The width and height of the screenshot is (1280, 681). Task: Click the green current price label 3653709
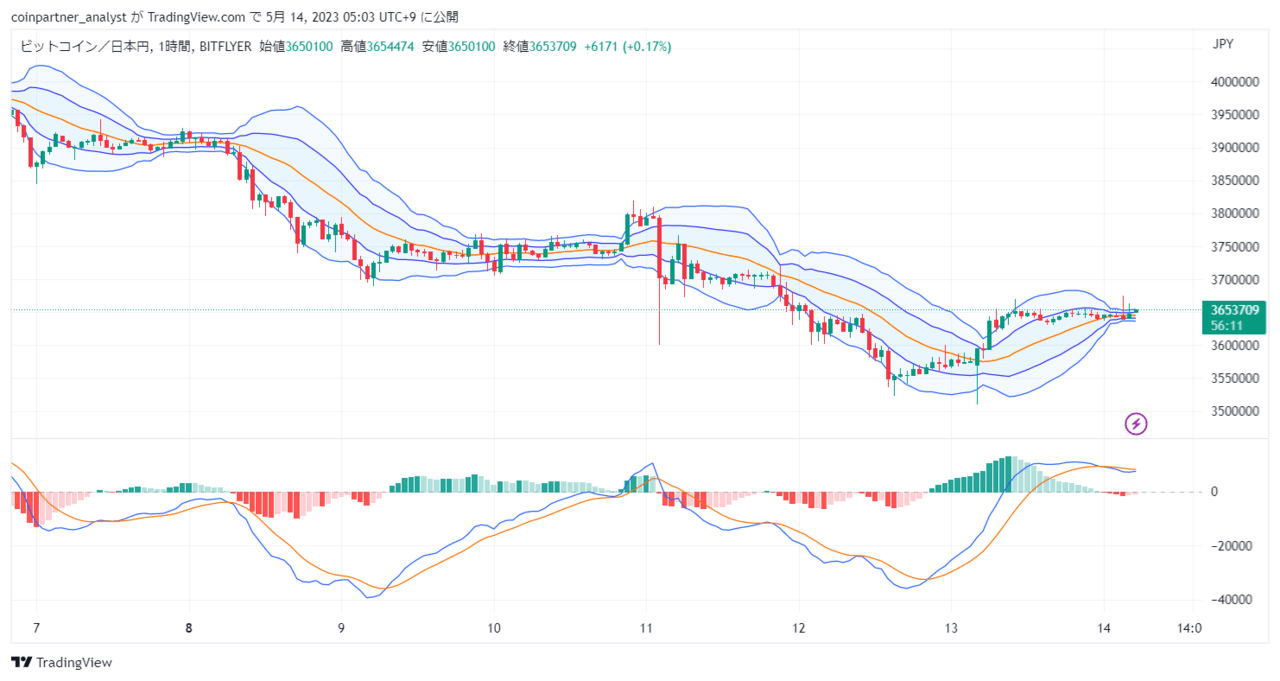tap(1234, 309)
